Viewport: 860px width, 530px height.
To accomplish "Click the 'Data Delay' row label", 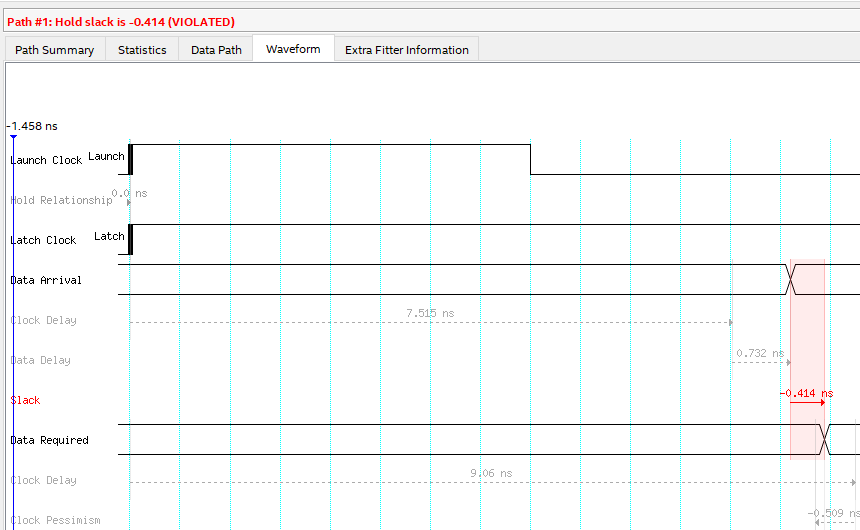I will (41, 360).
